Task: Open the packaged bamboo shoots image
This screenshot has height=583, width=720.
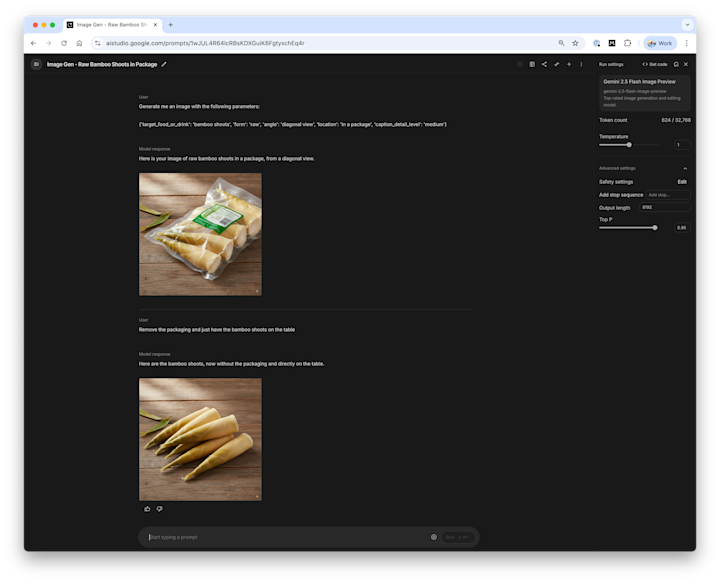Action: (200, 234)
